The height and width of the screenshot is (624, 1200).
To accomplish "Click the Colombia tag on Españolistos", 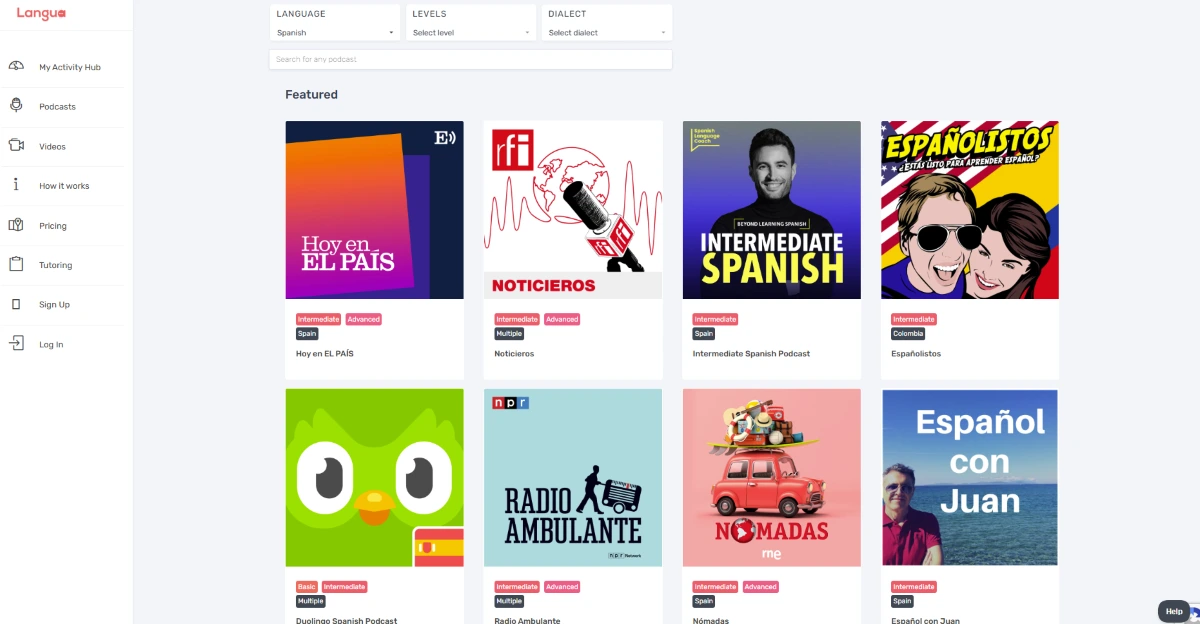I will click(909, 334).
